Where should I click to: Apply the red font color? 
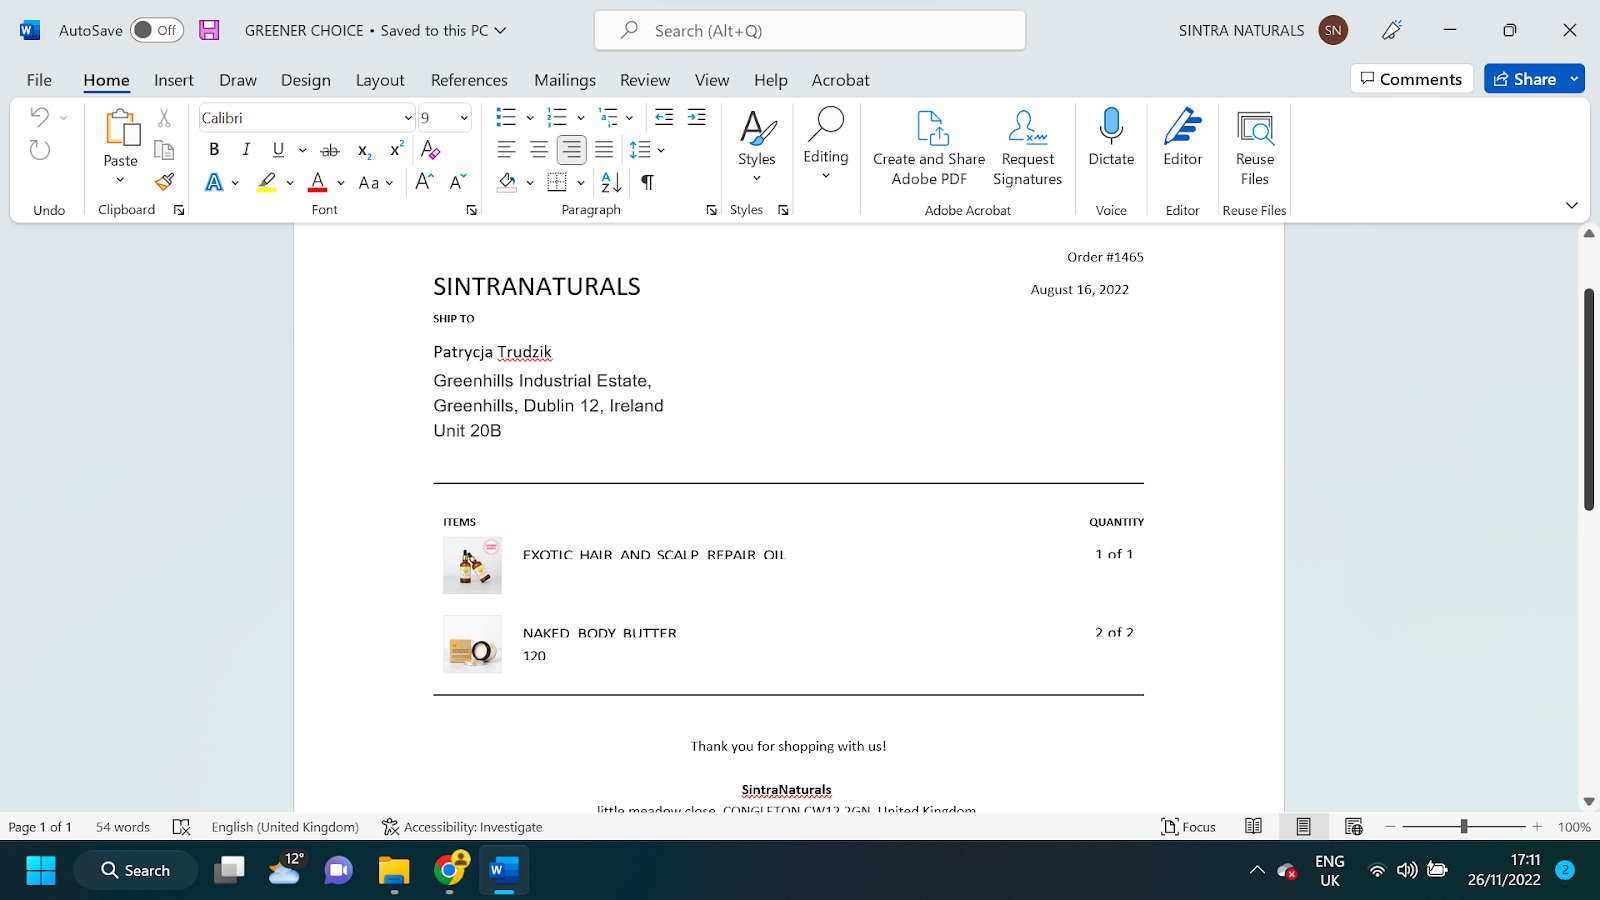pos(318,182)
